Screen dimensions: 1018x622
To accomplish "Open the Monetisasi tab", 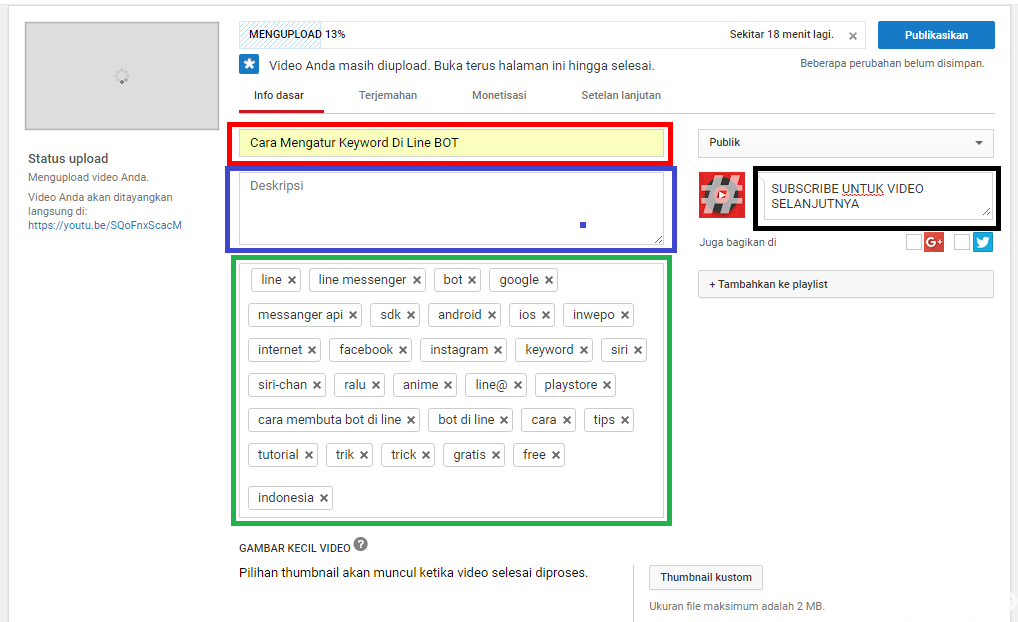I will (499, 95).
